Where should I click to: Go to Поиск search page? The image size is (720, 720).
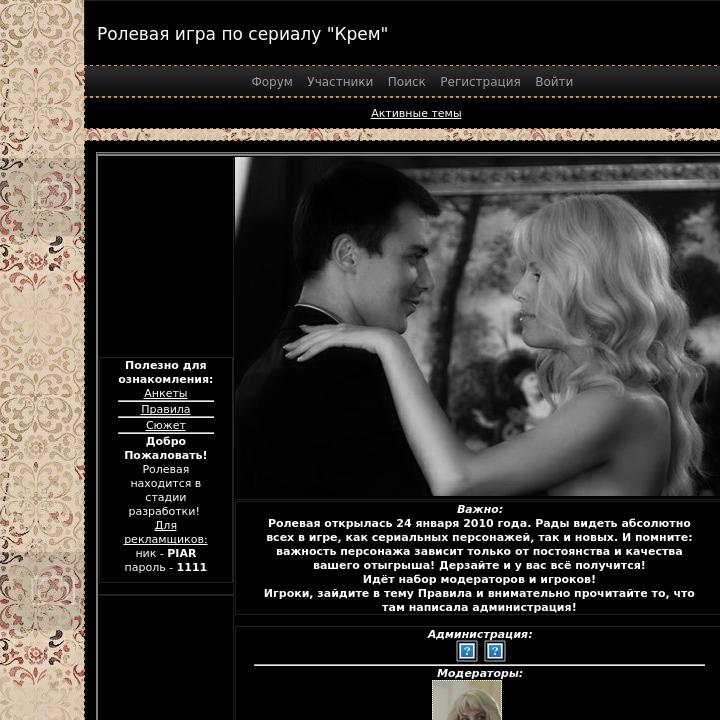click(406, 82)
